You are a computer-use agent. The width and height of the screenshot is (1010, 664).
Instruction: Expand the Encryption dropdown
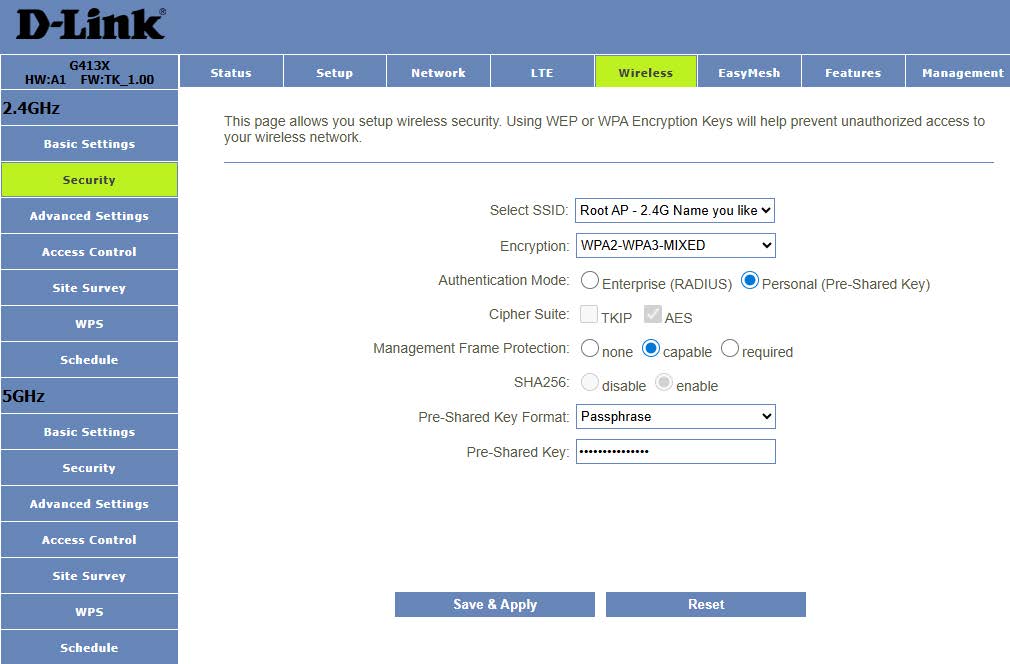675,245
